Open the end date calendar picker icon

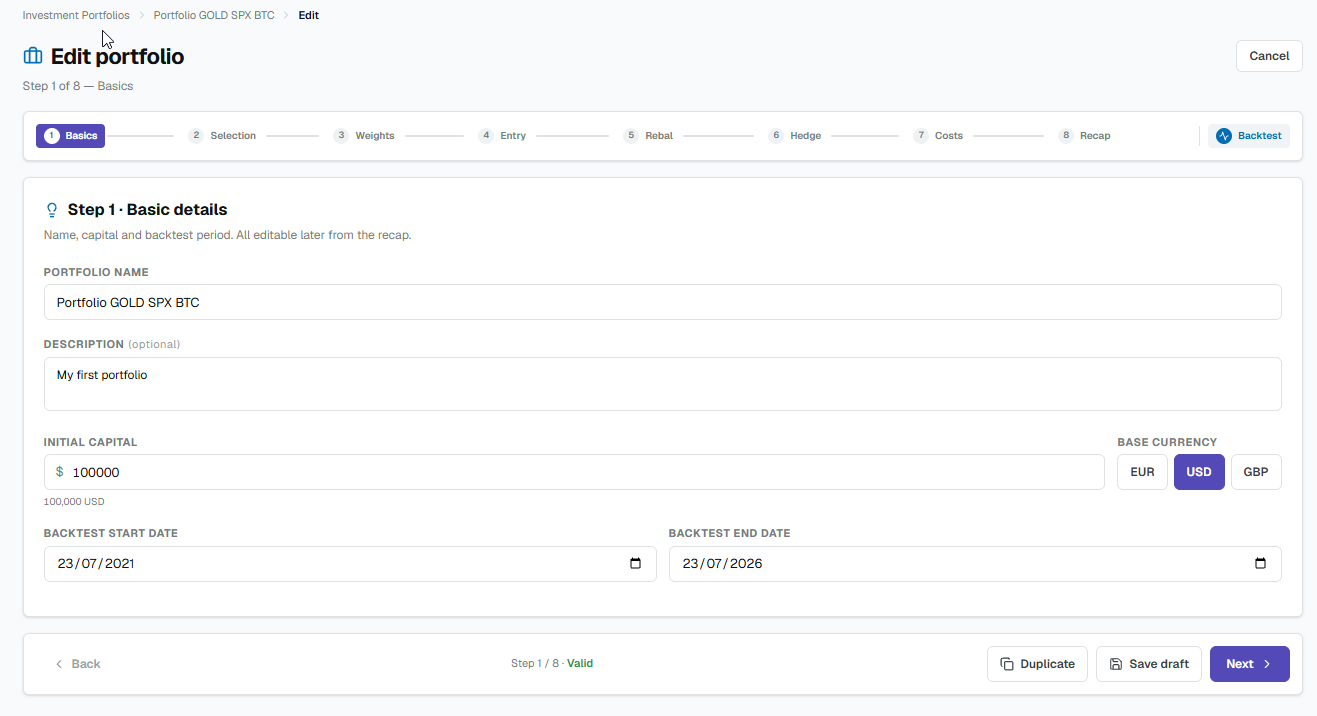1261,563
